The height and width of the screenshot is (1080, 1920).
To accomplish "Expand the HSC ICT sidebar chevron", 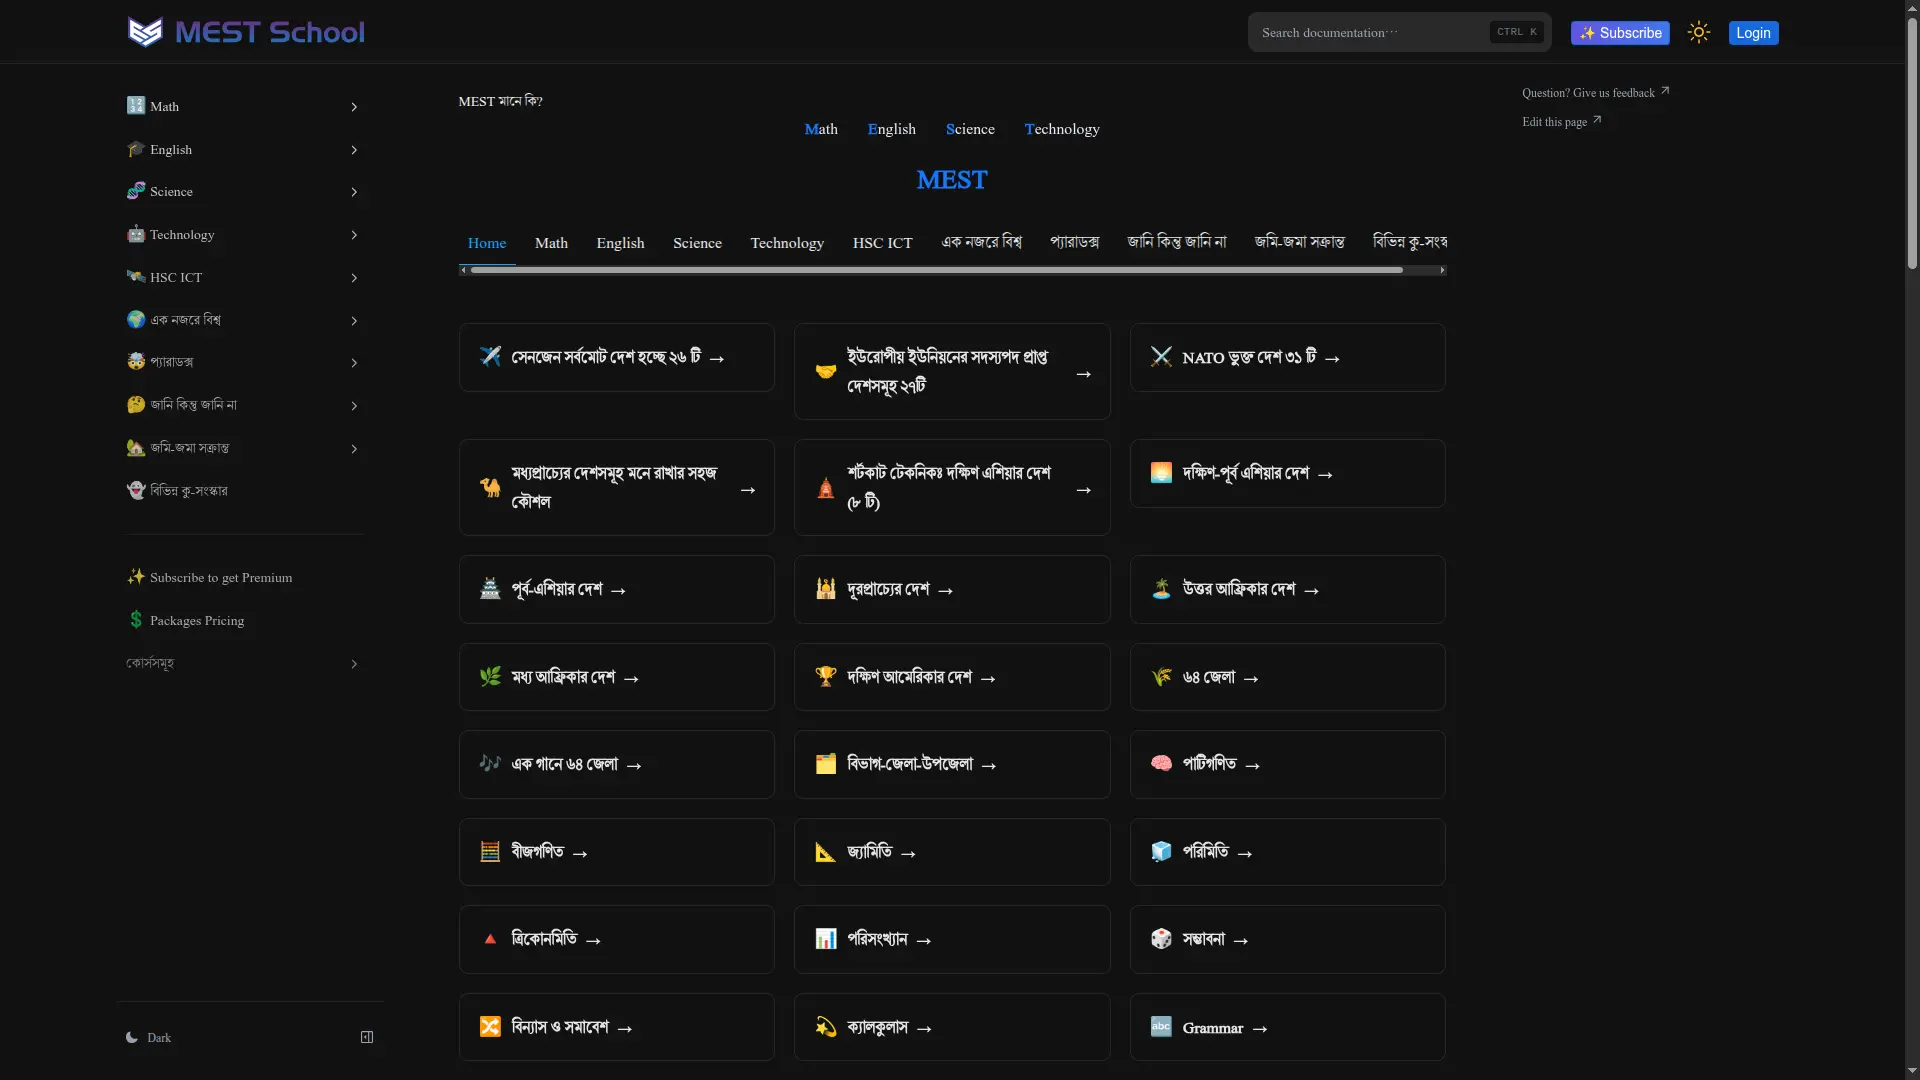I will pyautogui.click(x=354, y=278).
